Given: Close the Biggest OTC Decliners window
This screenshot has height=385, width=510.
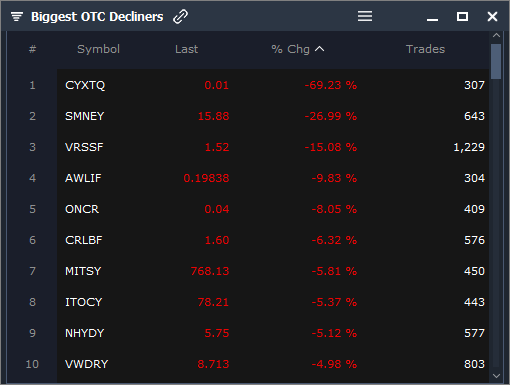Looking at the screenshot, I should (x=492, y=16).
